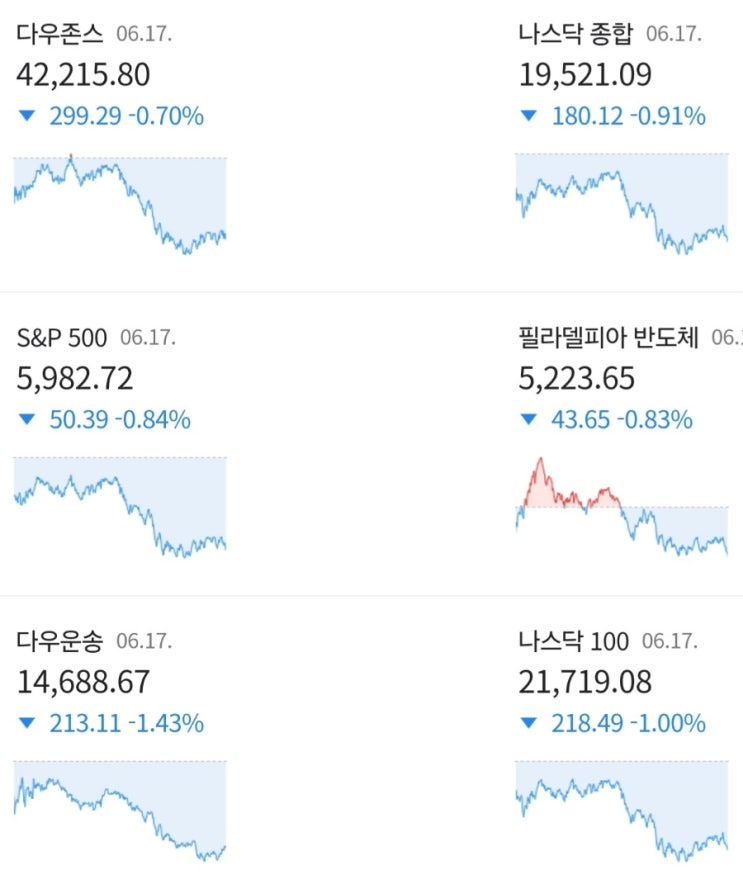743x879 pixels.
Task: Click the 나스닥 100 down triangle icon
Action: pos(529,723)
